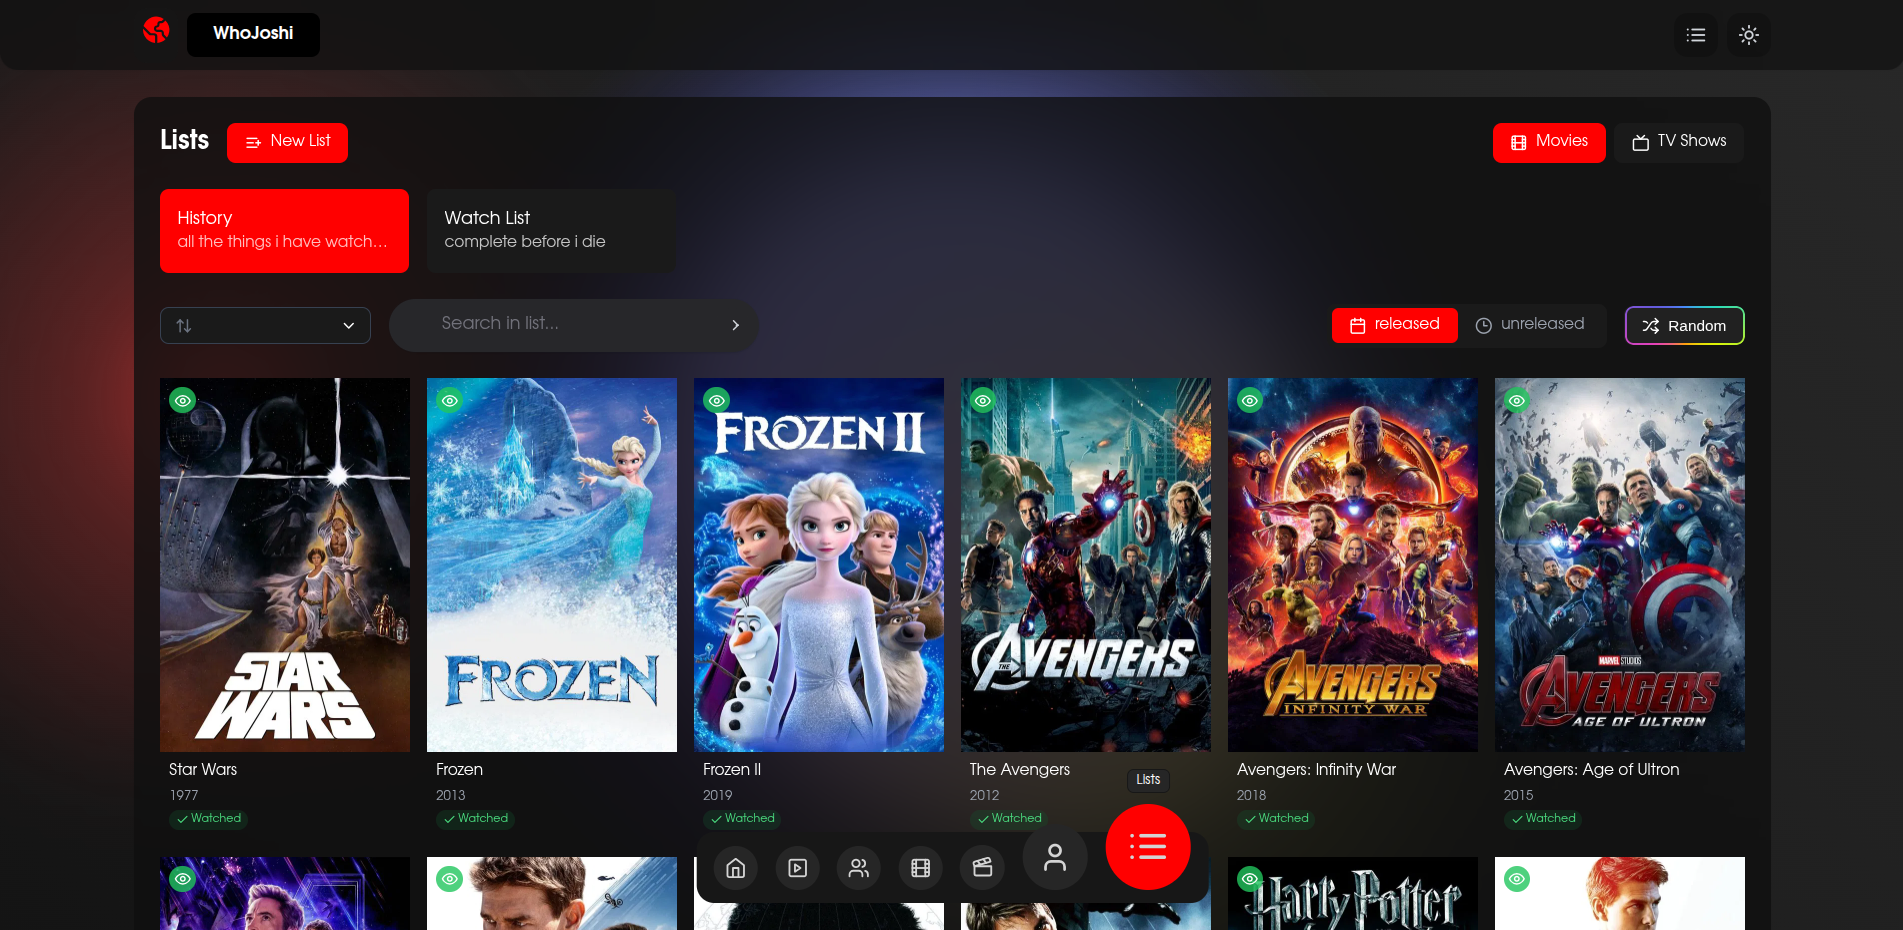This screenshot has width=1903, height=930.
Task: Click year 2019 under Frozen II
Action: 718,795
